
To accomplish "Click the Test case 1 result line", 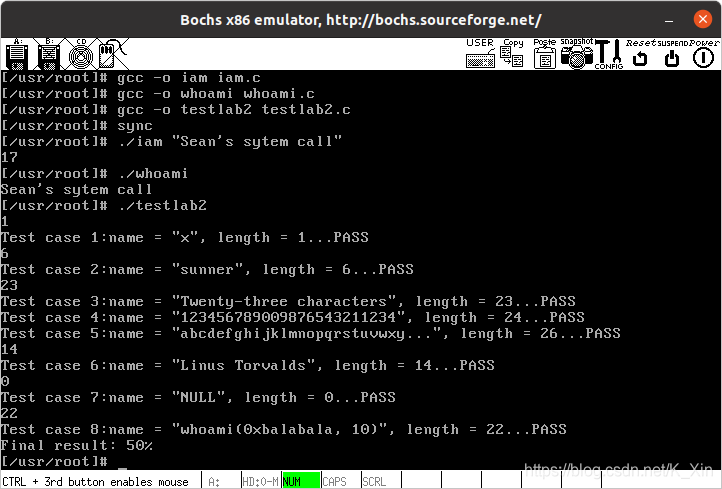I will tap(185, 238).
